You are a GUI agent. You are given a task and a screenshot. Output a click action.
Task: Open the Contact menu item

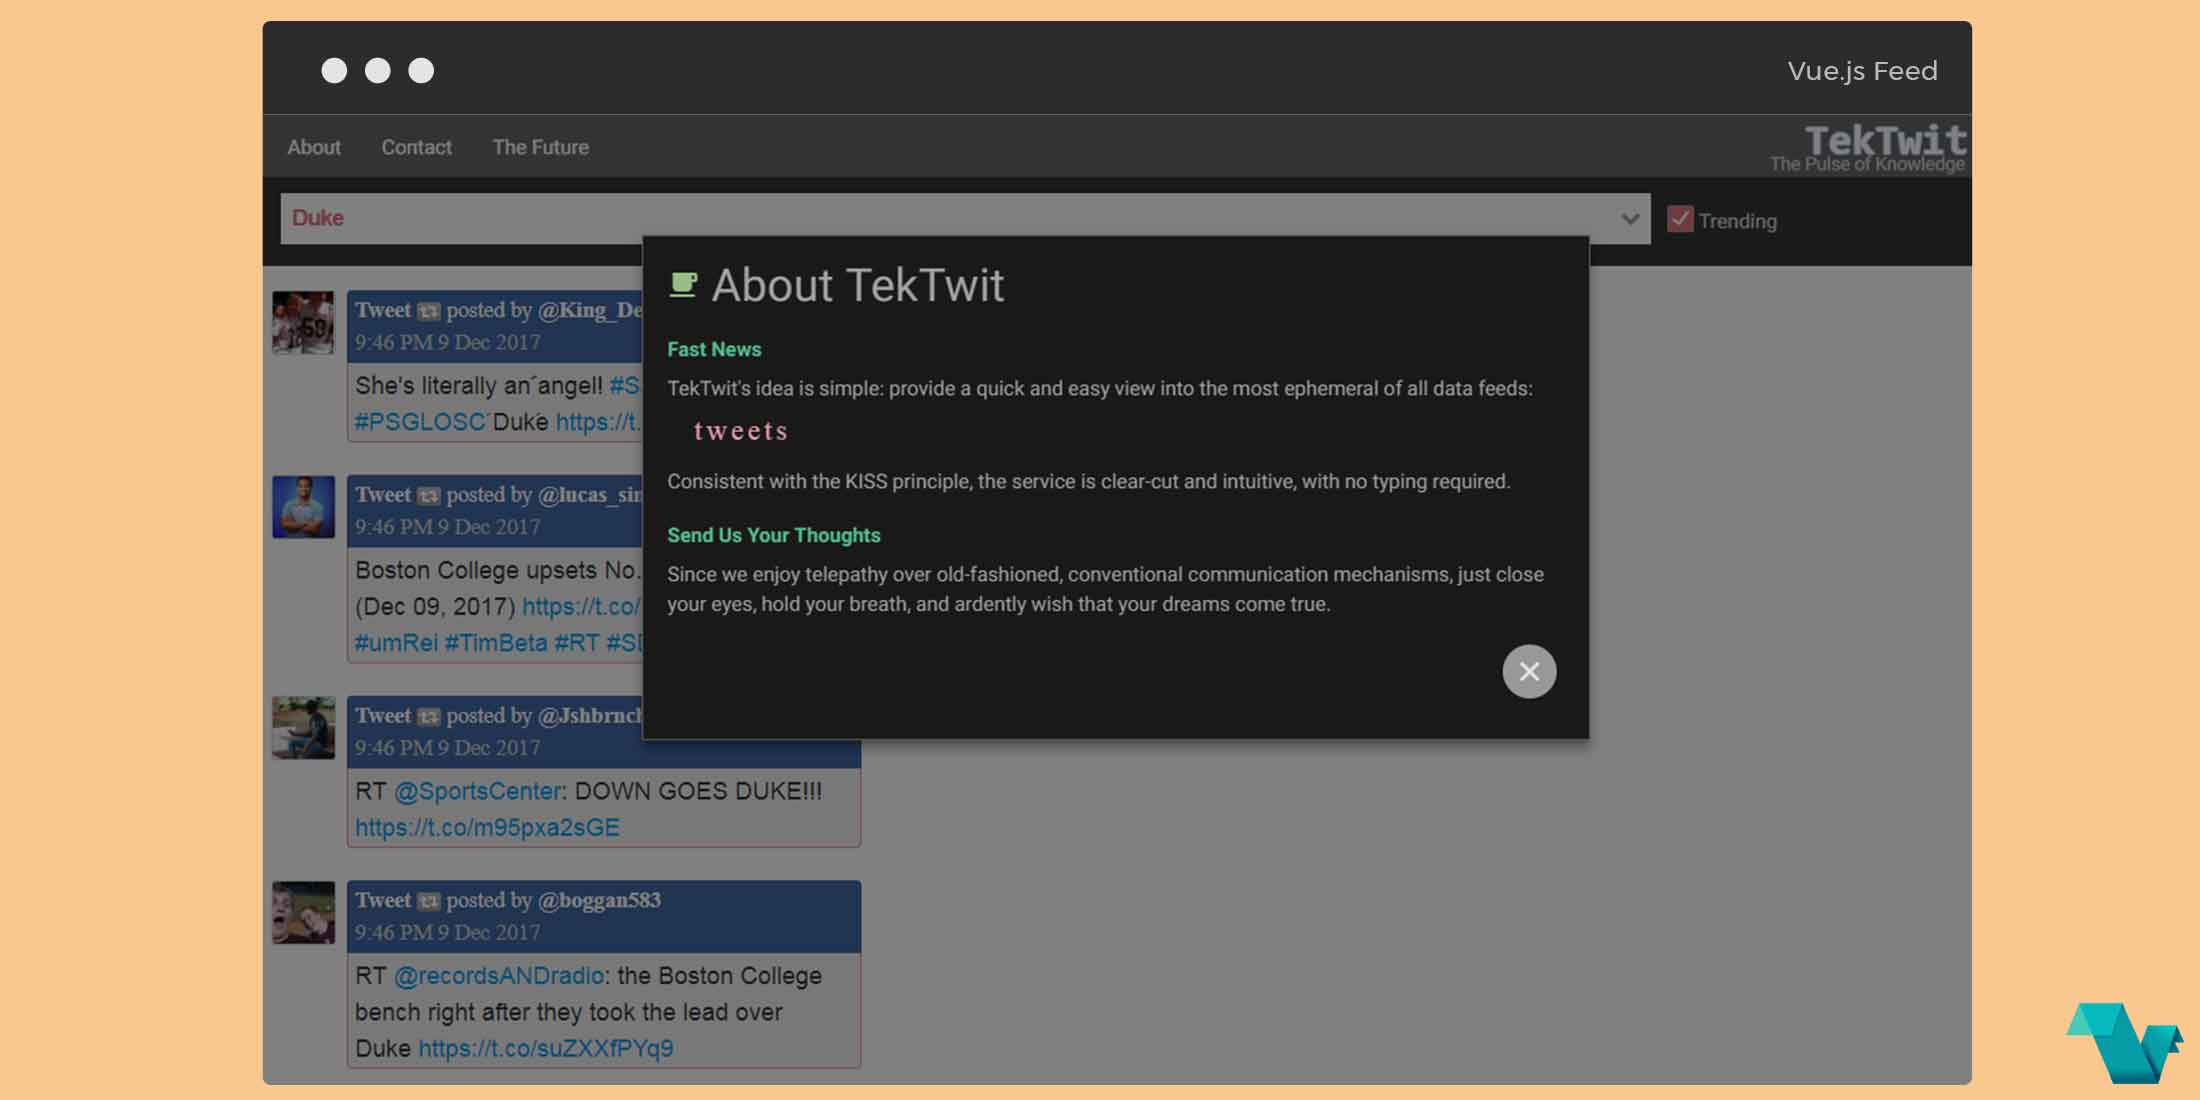pyautogui.click(x=416, y=147)
